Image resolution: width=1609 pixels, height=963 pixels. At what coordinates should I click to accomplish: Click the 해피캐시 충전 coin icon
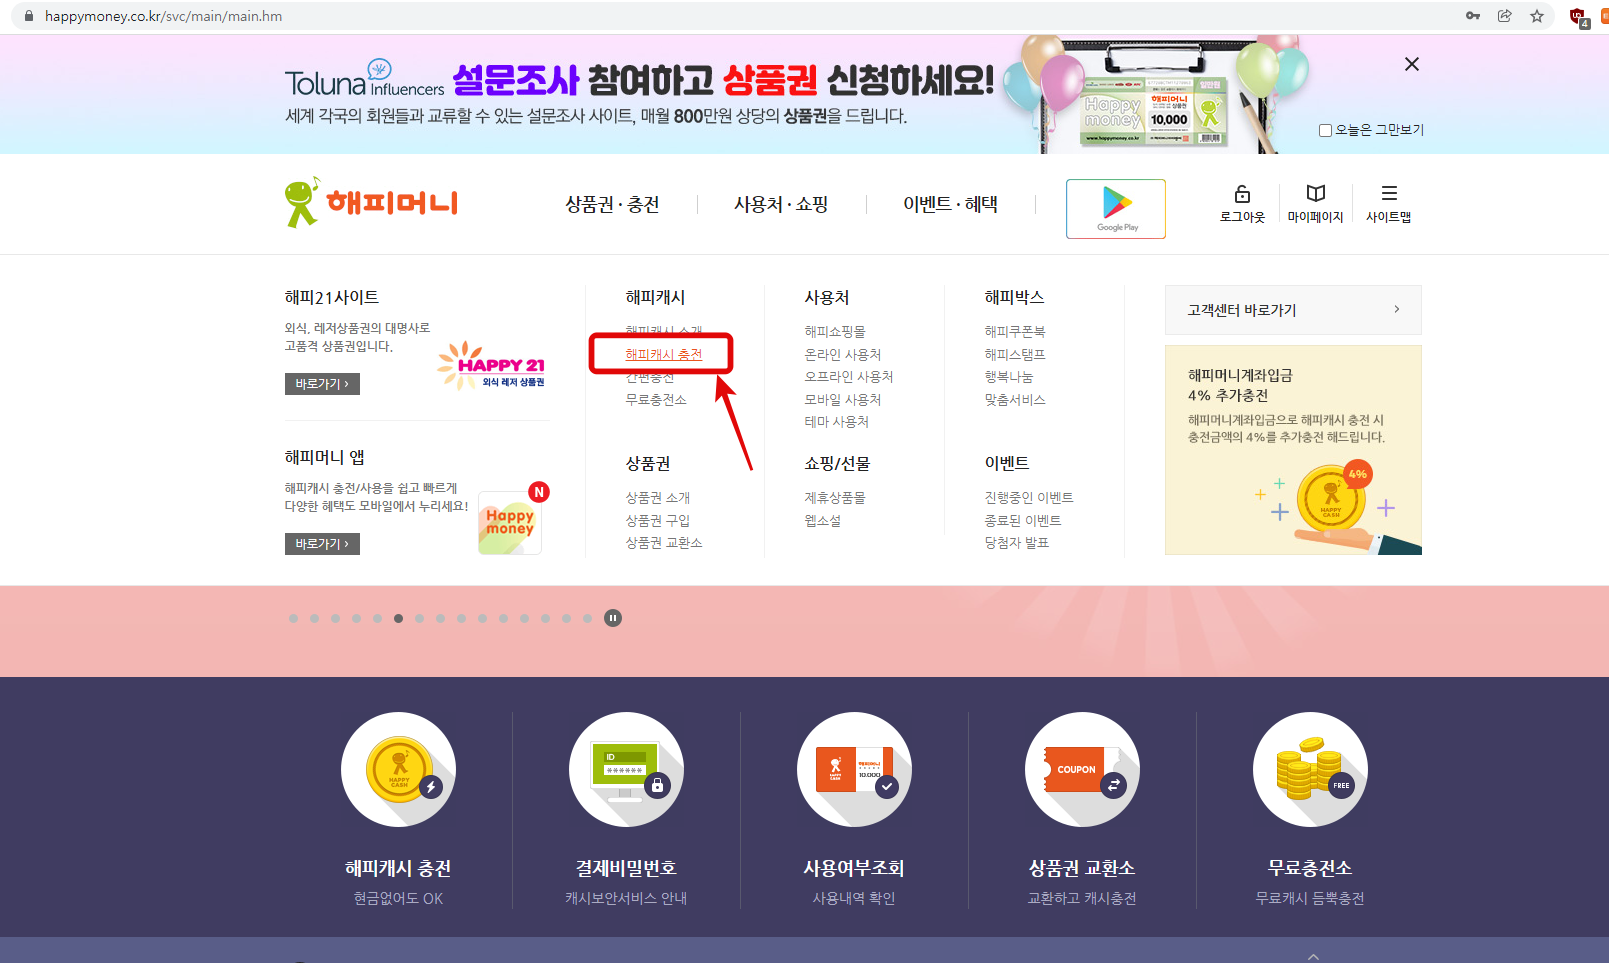tap(398, 769)
